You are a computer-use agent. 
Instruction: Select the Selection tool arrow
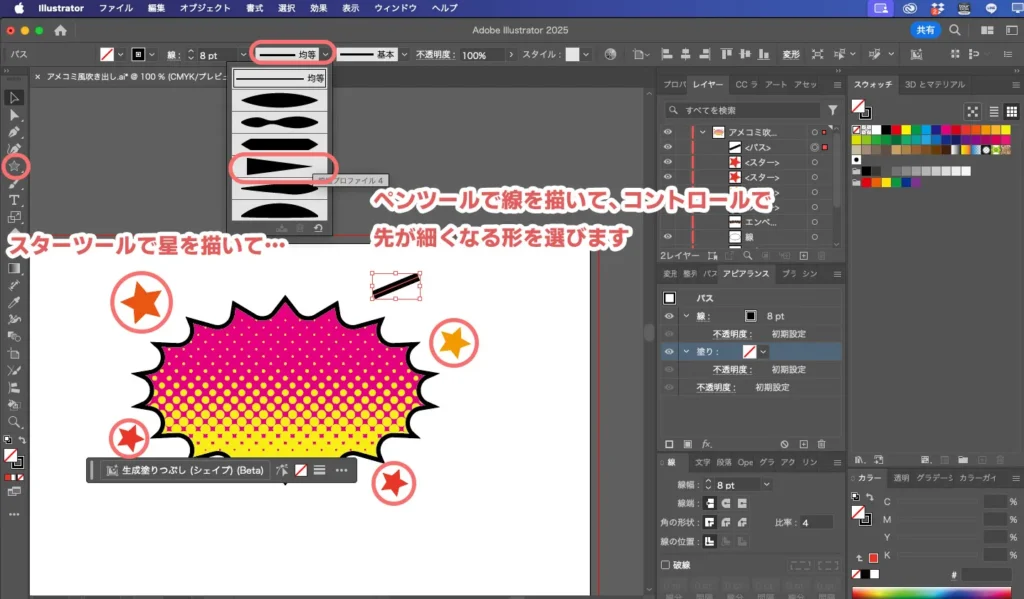14,97
